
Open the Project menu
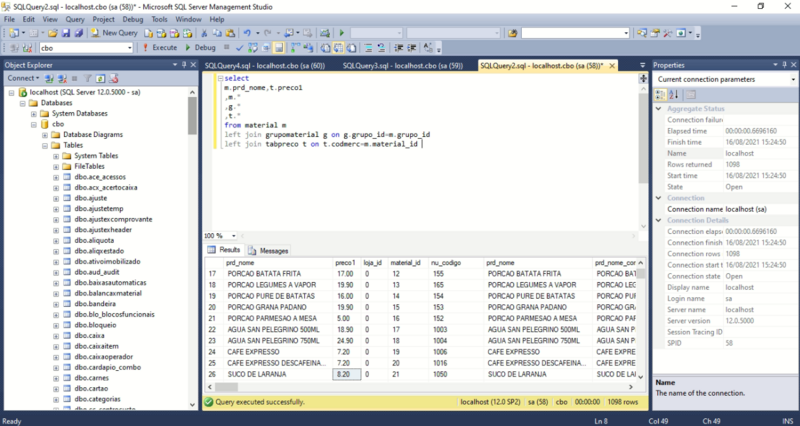point(104,19)
